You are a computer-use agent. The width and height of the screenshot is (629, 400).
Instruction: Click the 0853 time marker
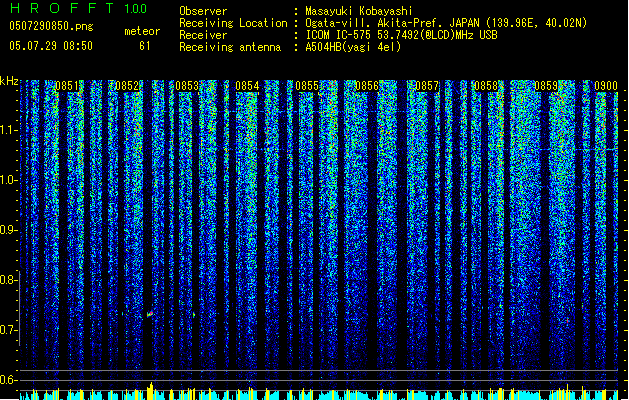pyautogui.click(x=187, y=86)
